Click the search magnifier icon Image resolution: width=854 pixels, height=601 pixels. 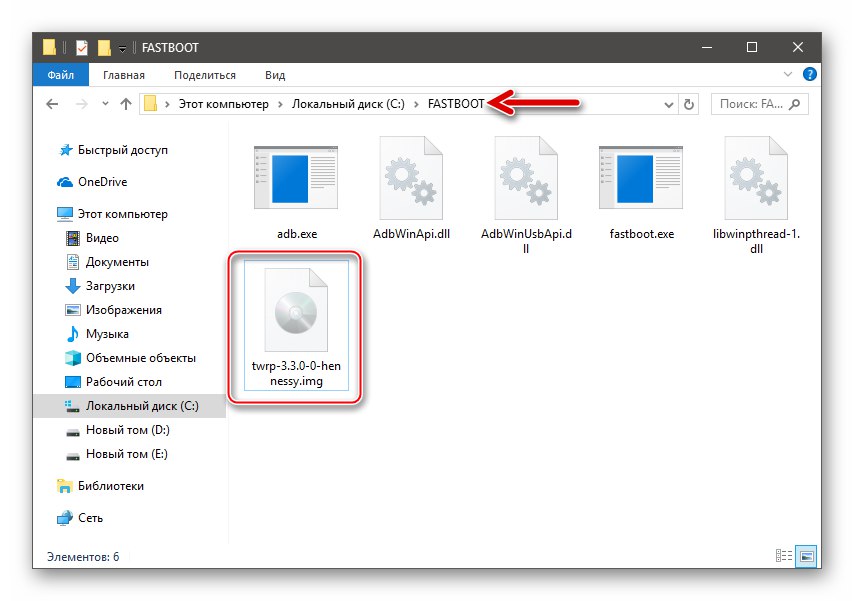795,104
